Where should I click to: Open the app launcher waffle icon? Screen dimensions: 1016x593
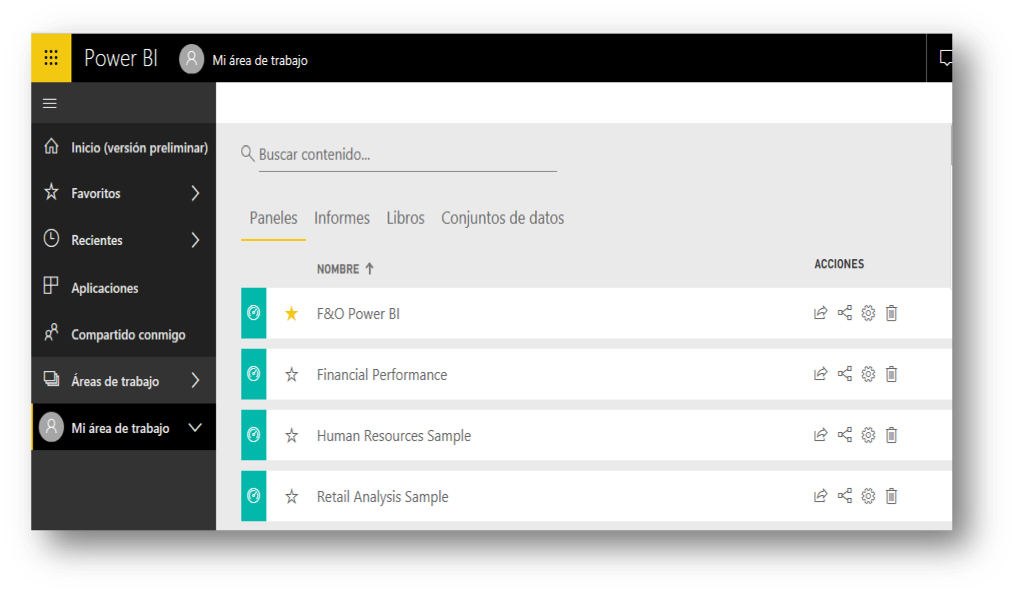pyautogui.click(x=51, y=58)
